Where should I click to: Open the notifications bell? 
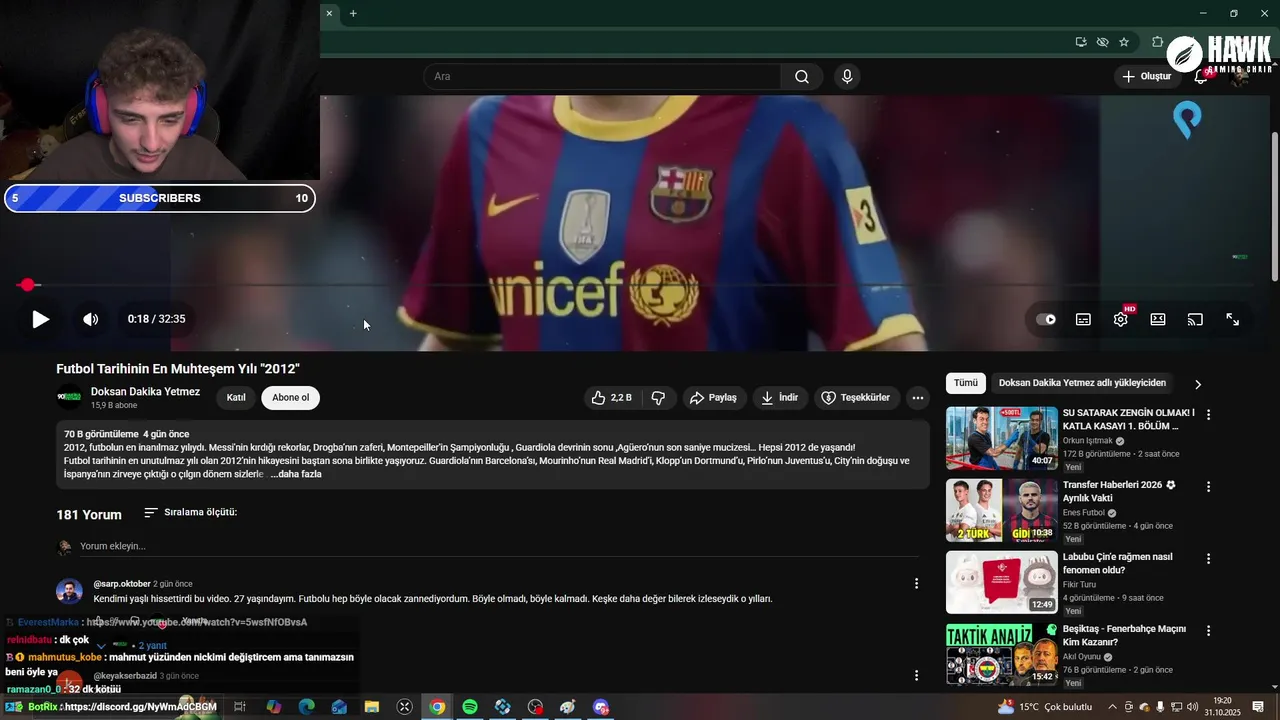coord(1203,77)
